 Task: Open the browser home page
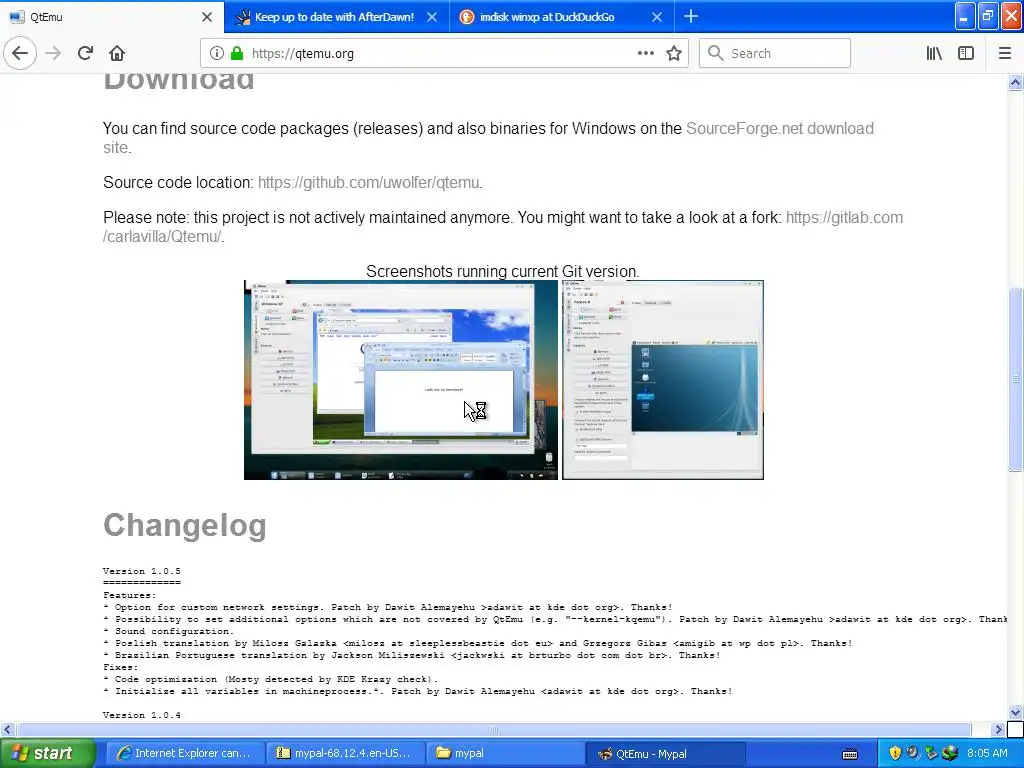(117, 53)
